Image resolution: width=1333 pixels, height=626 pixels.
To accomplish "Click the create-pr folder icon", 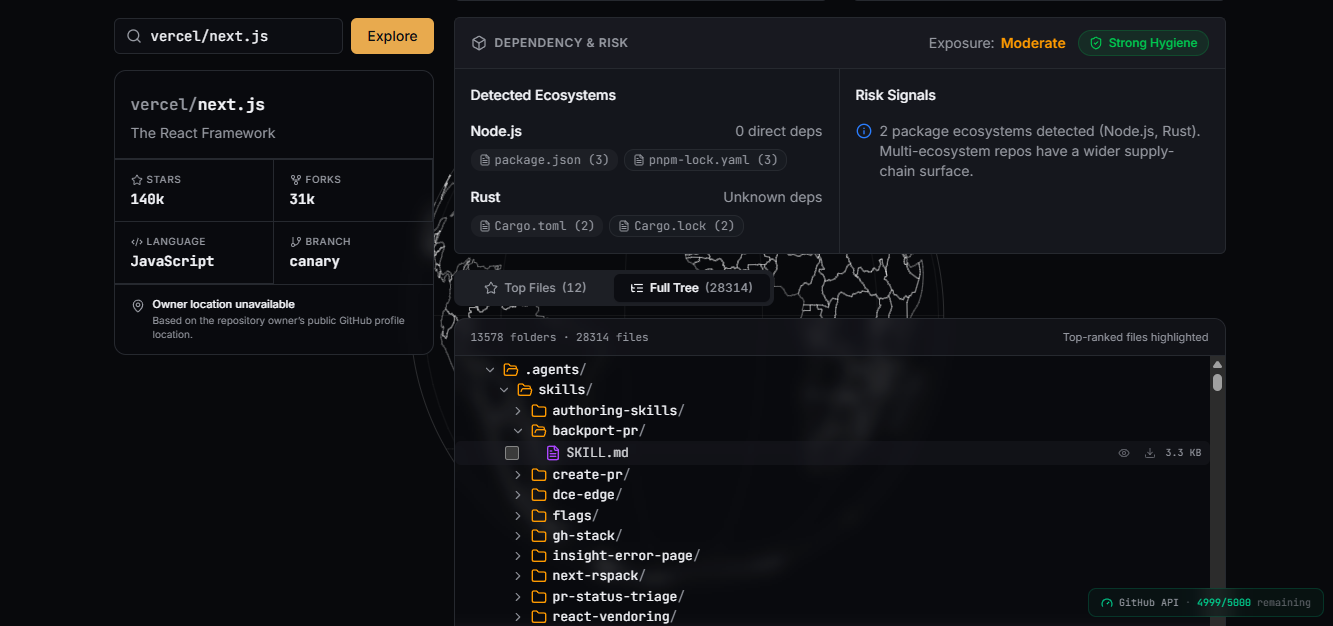I will [x=539, y=475].
